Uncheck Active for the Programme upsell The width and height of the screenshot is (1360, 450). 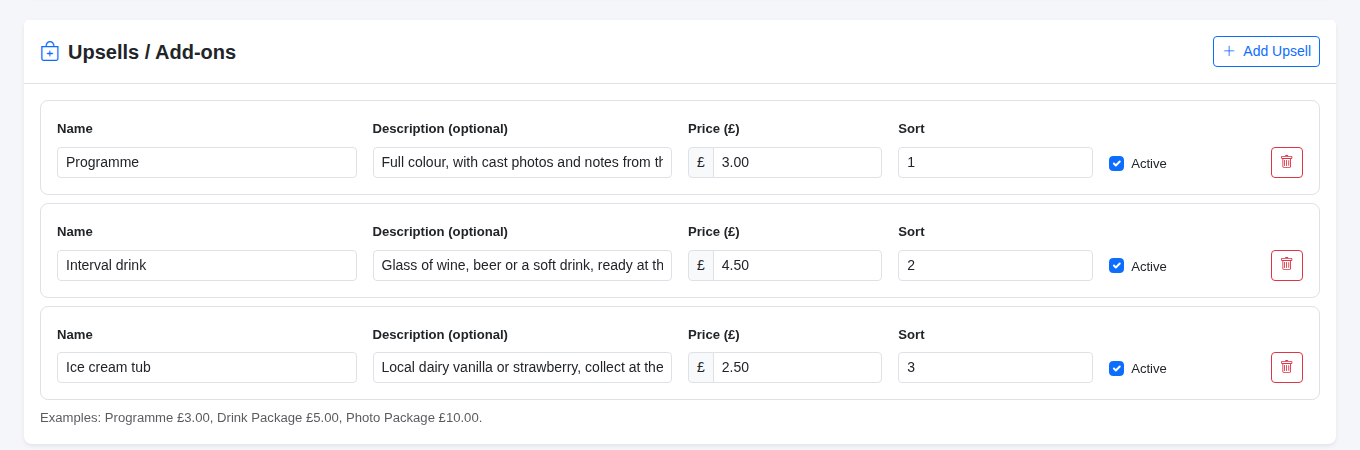pyautogui.click(x=1116, y=163)
